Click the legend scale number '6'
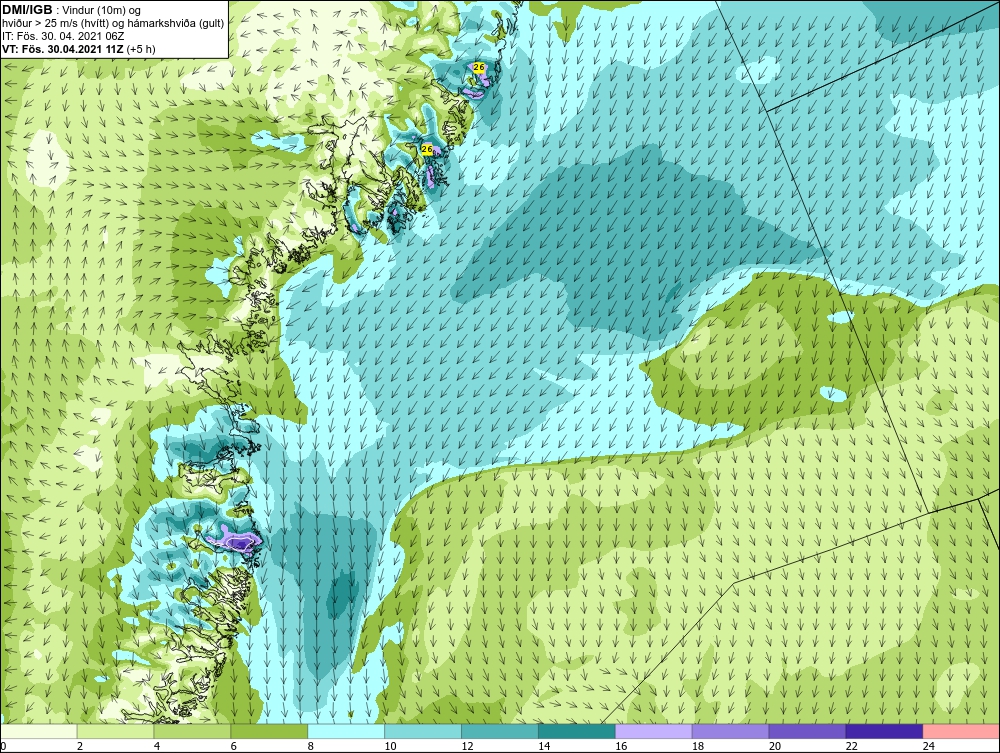 point(233,746)
